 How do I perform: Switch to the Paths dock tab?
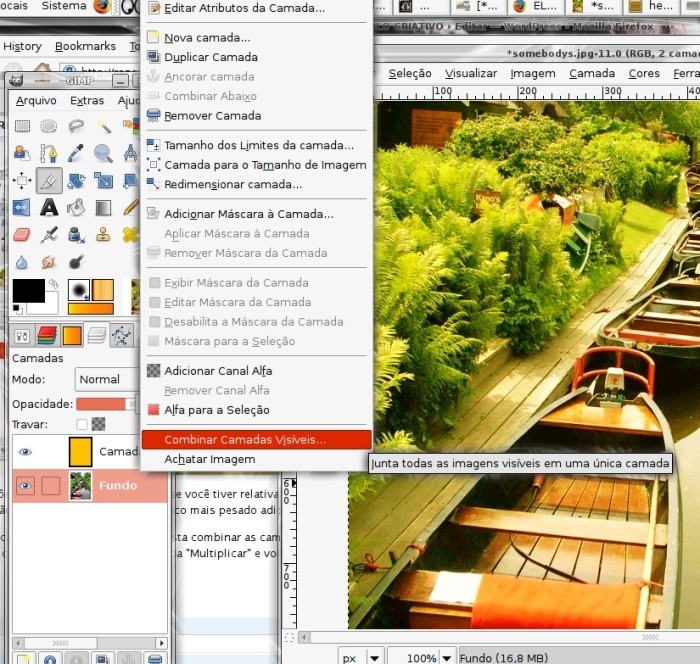click(x=121, y=336)
